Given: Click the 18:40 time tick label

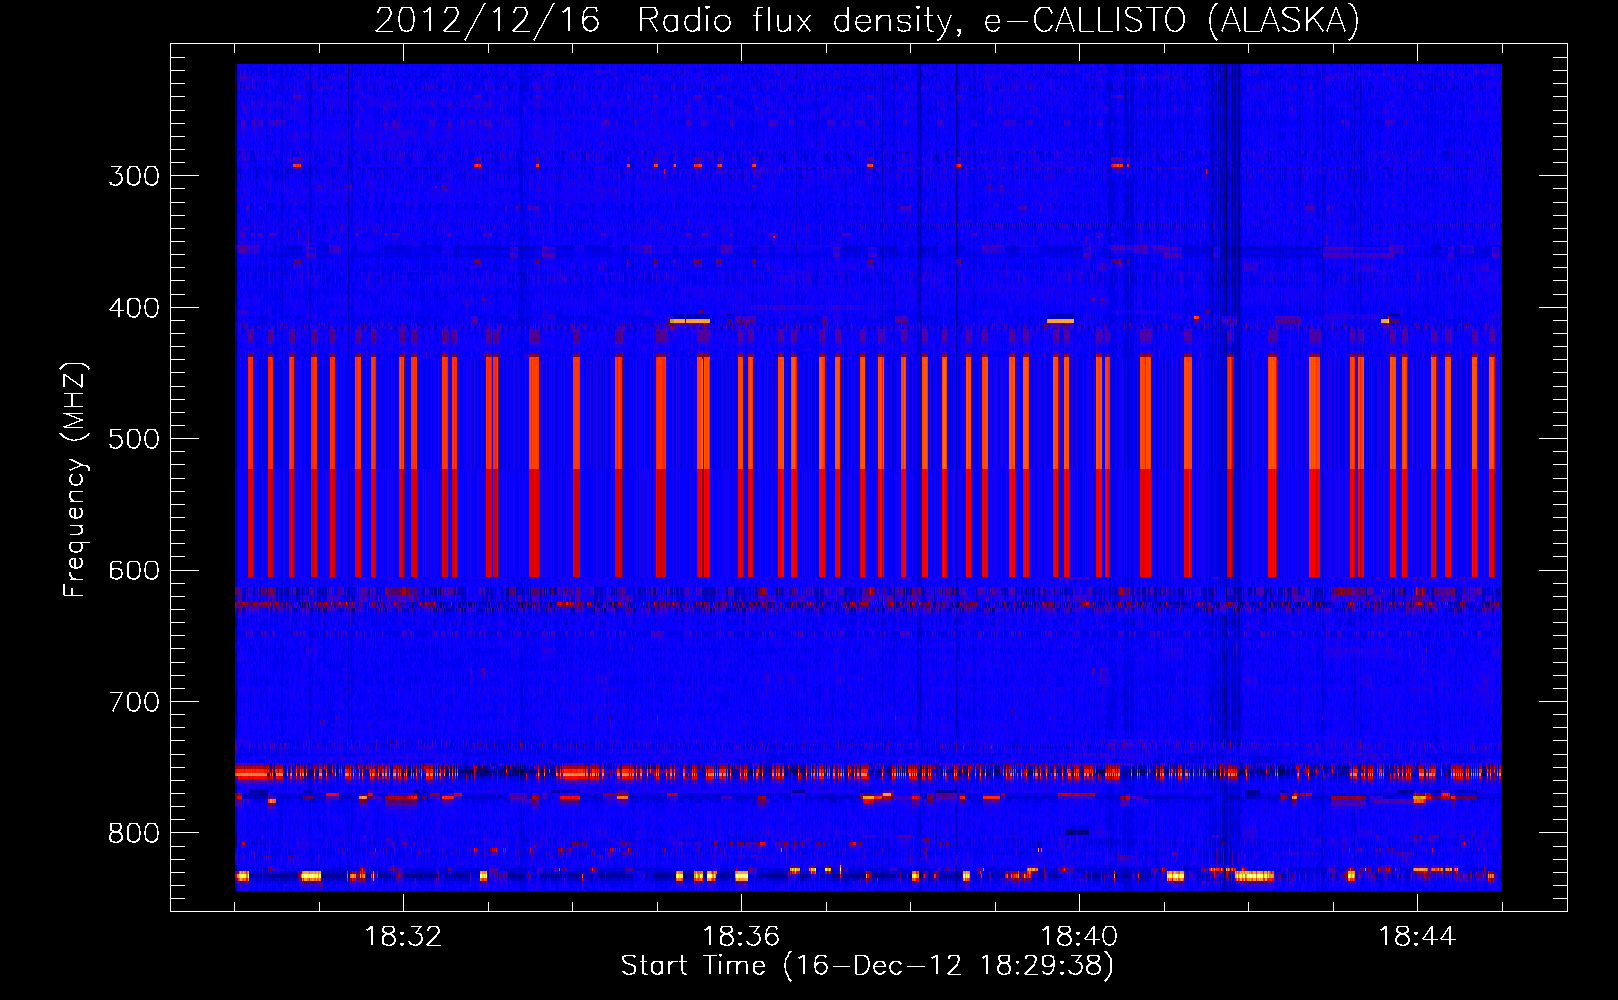Looking at the screenshot, I should coord(1079,936).
